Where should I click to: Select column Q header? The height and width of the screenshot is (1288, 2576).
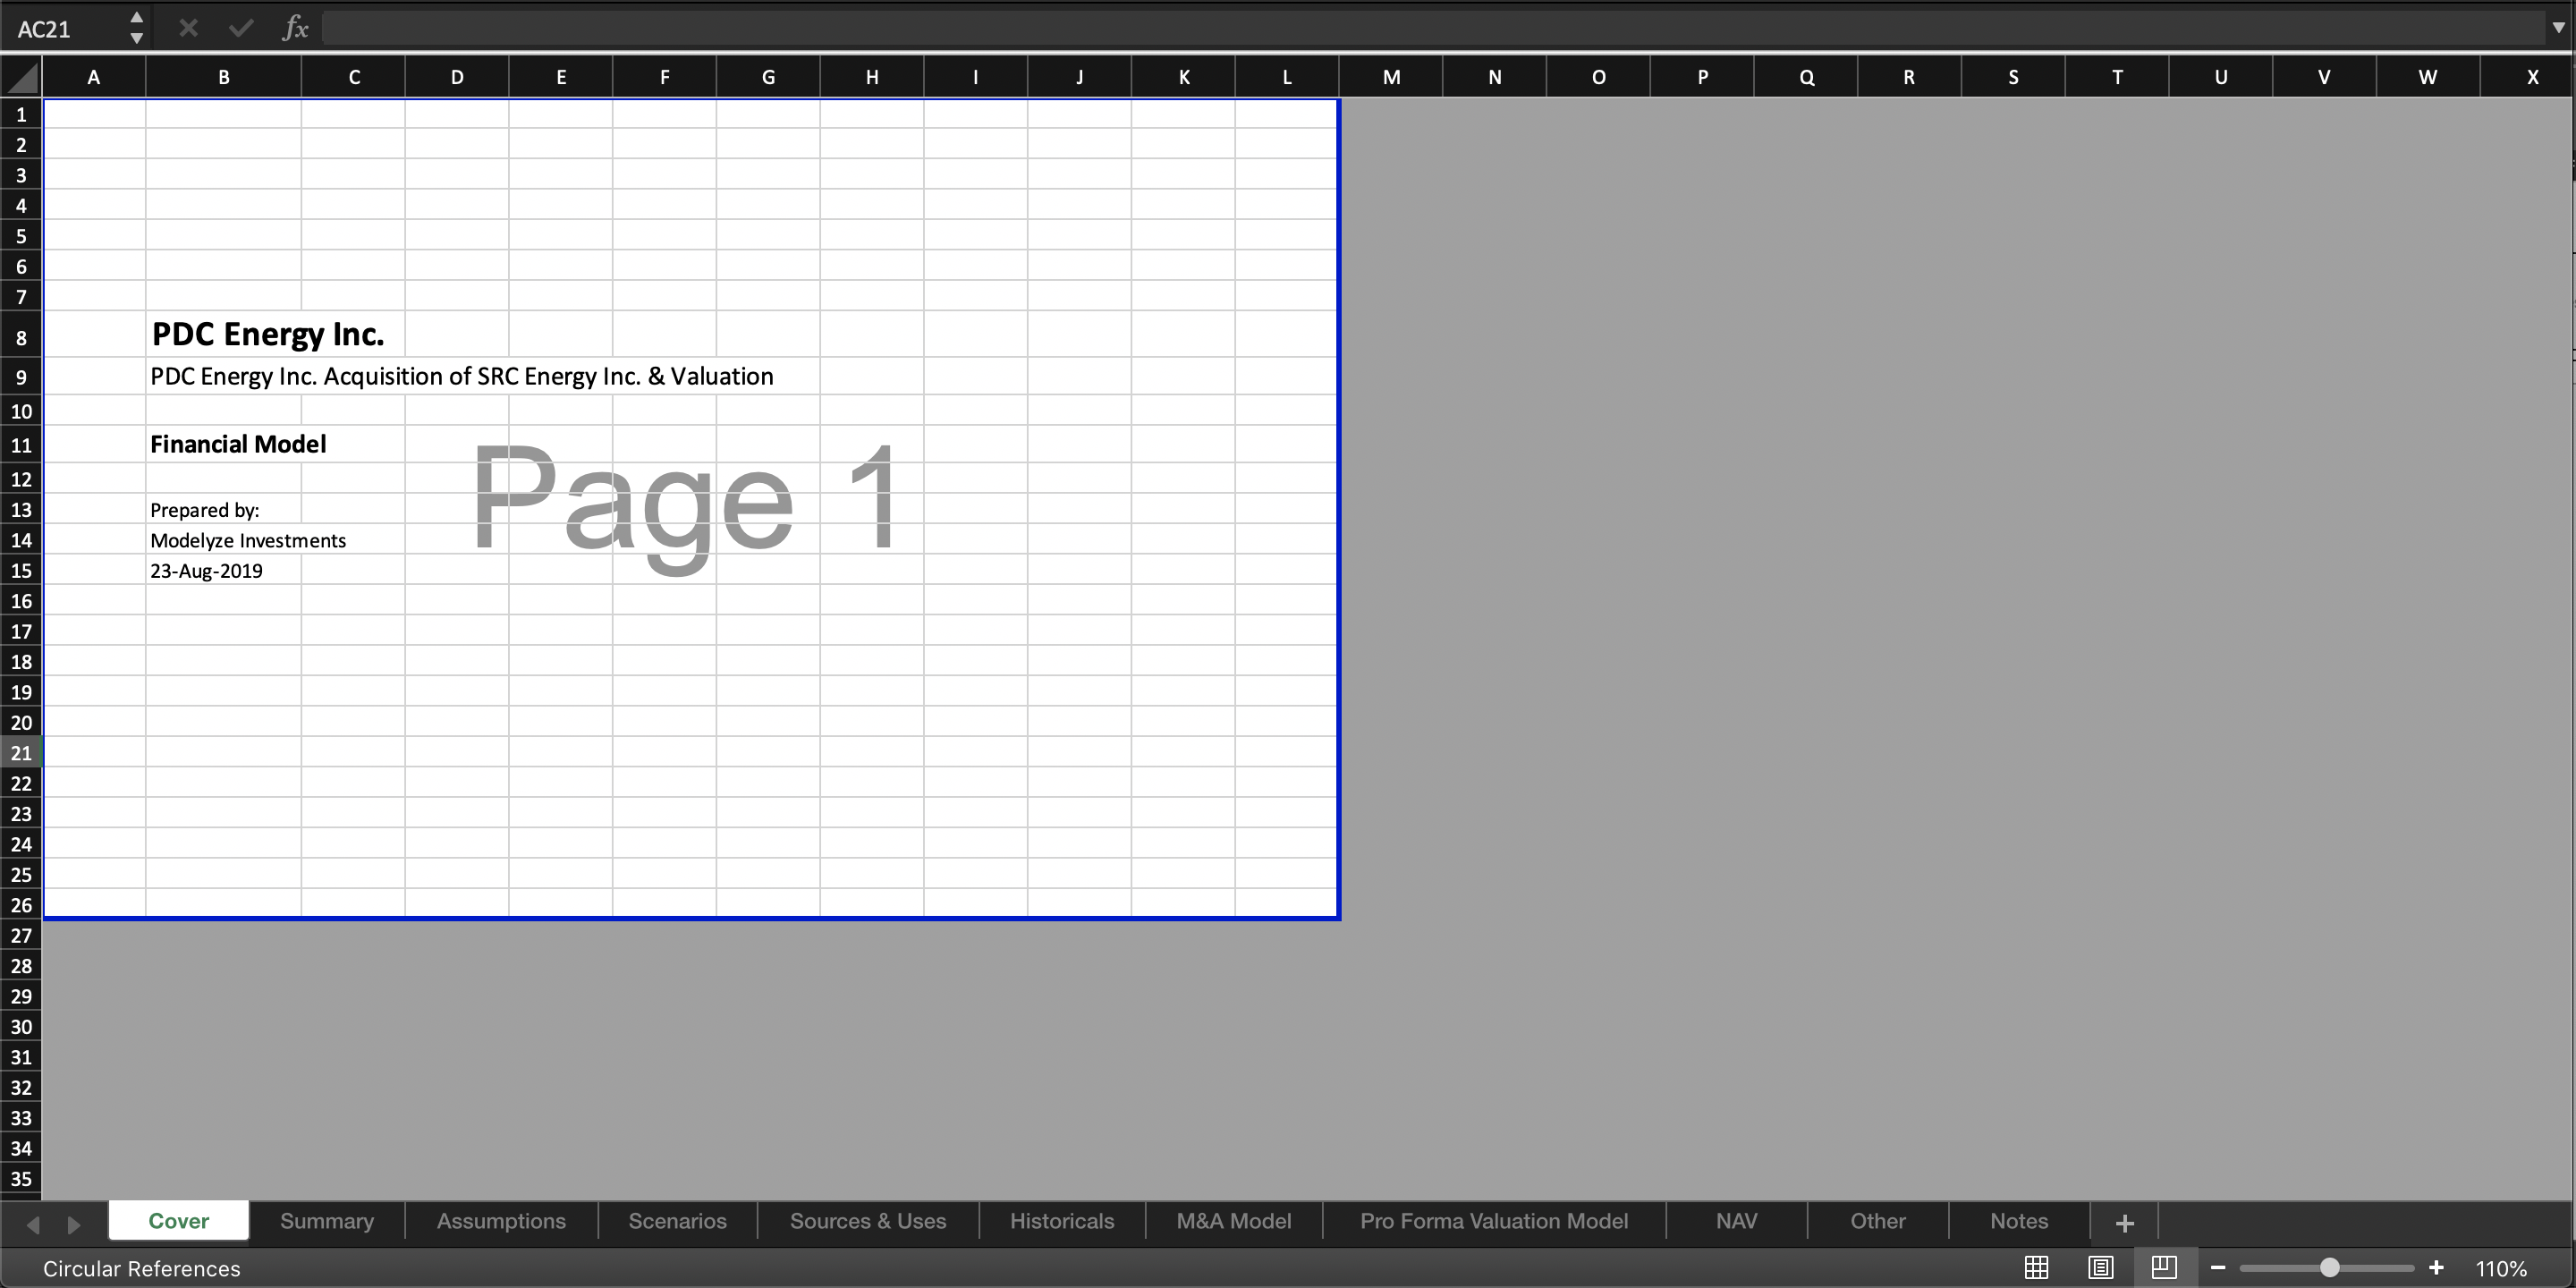pos(1806,77)
